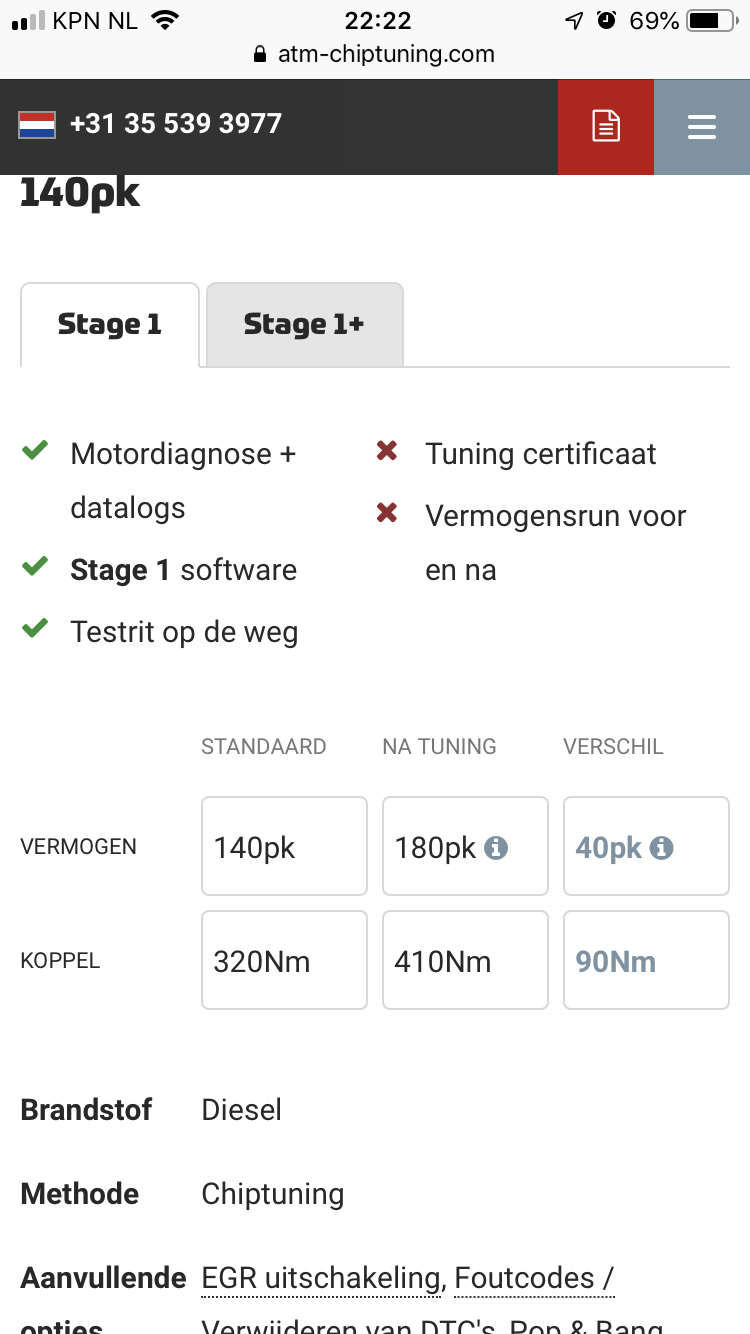
Task: Tap green checkmark beside Testrit op de weg
Action: pos(36,630)
